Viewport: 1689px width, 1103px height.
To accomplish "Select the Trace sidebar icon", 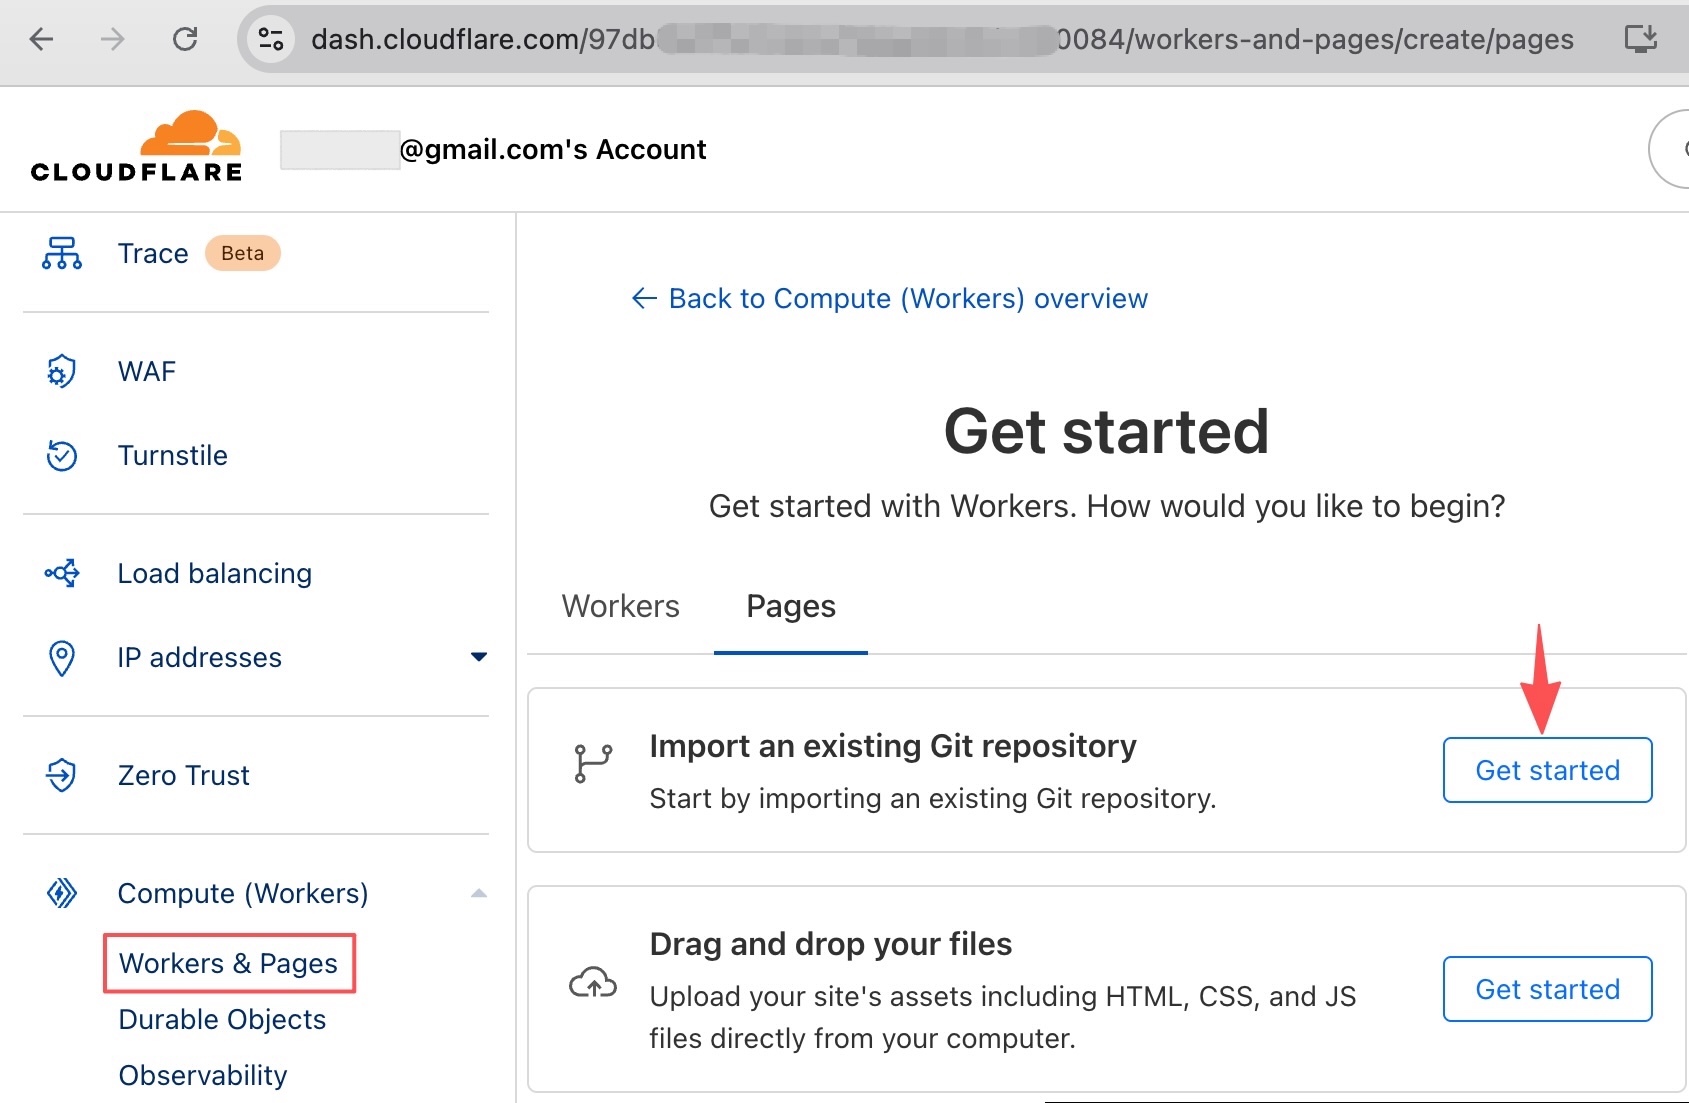I will [61, 253].
